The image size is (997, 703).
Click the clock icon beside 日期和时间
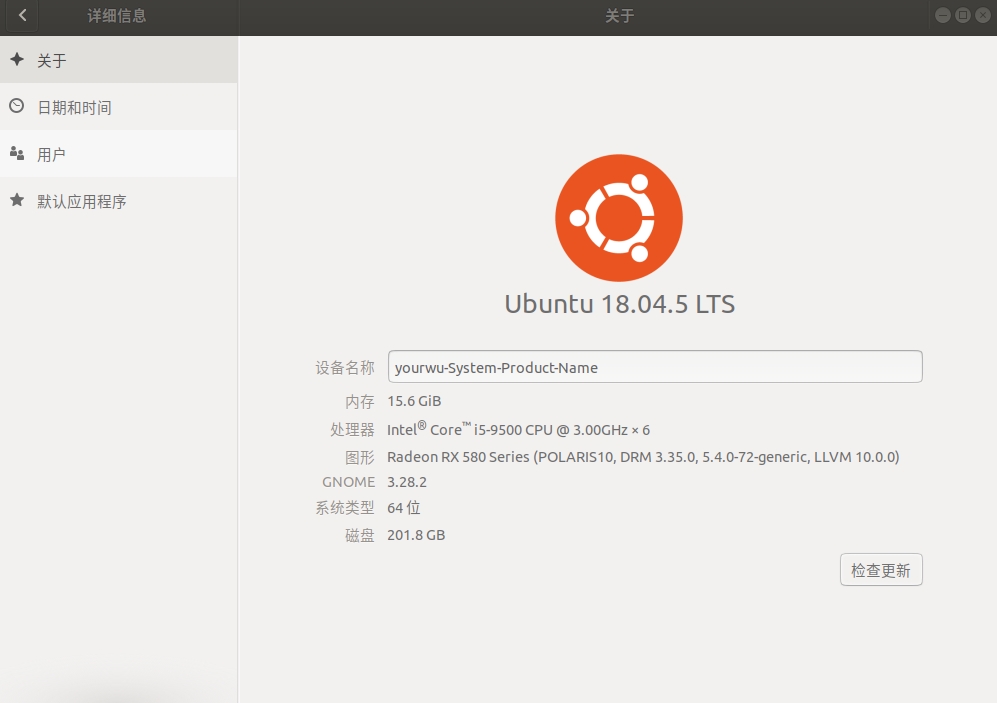click(x=16, y=107)
